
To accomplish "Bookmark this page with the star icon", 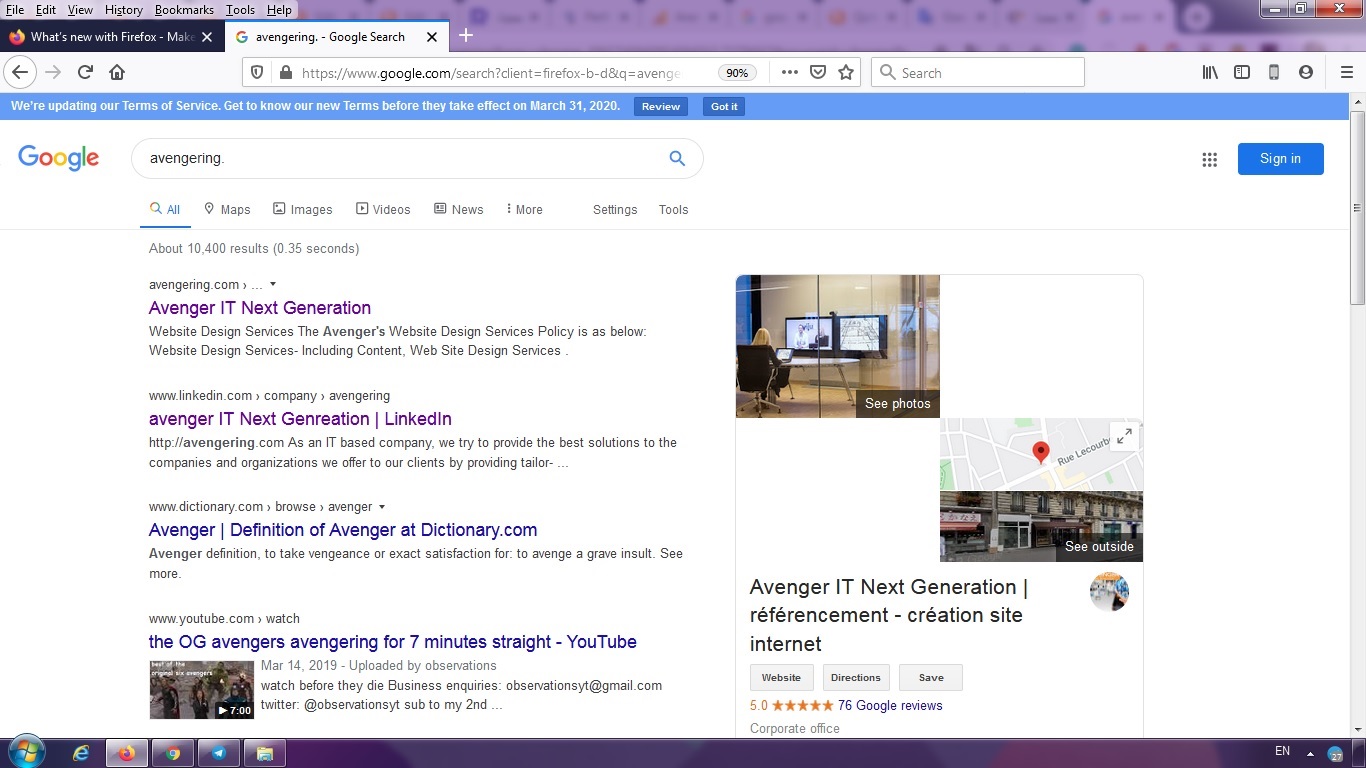I will 846,72.
